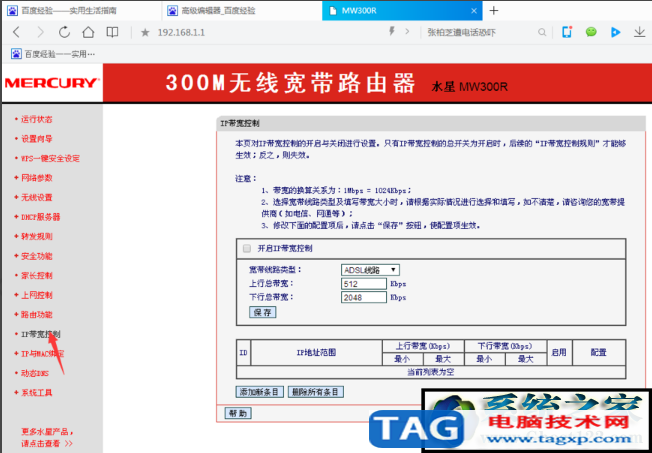Switch to the 高级编辑器_百度经验 tab
The image size is (652, 453).
click(241, 11)
